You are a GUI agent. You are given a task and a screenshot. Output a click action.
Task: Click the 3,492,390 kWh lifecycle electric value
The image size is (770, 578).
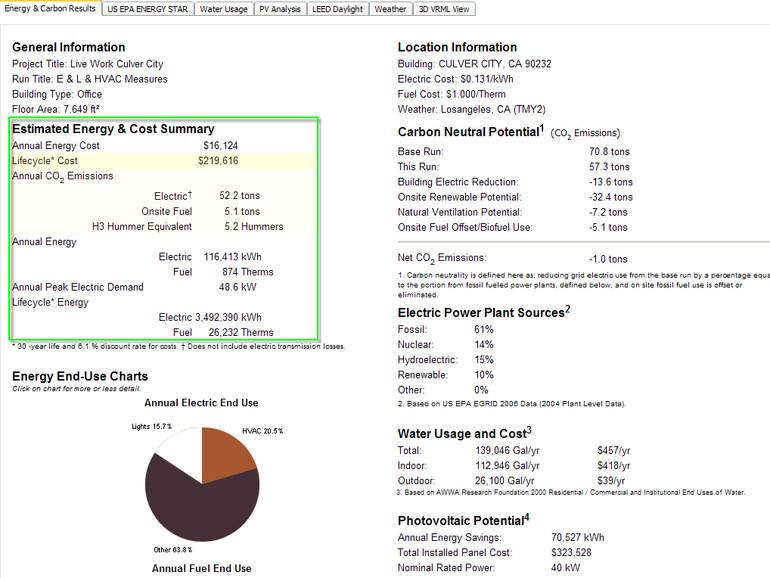pyautogui.click(x=228, y=317)
